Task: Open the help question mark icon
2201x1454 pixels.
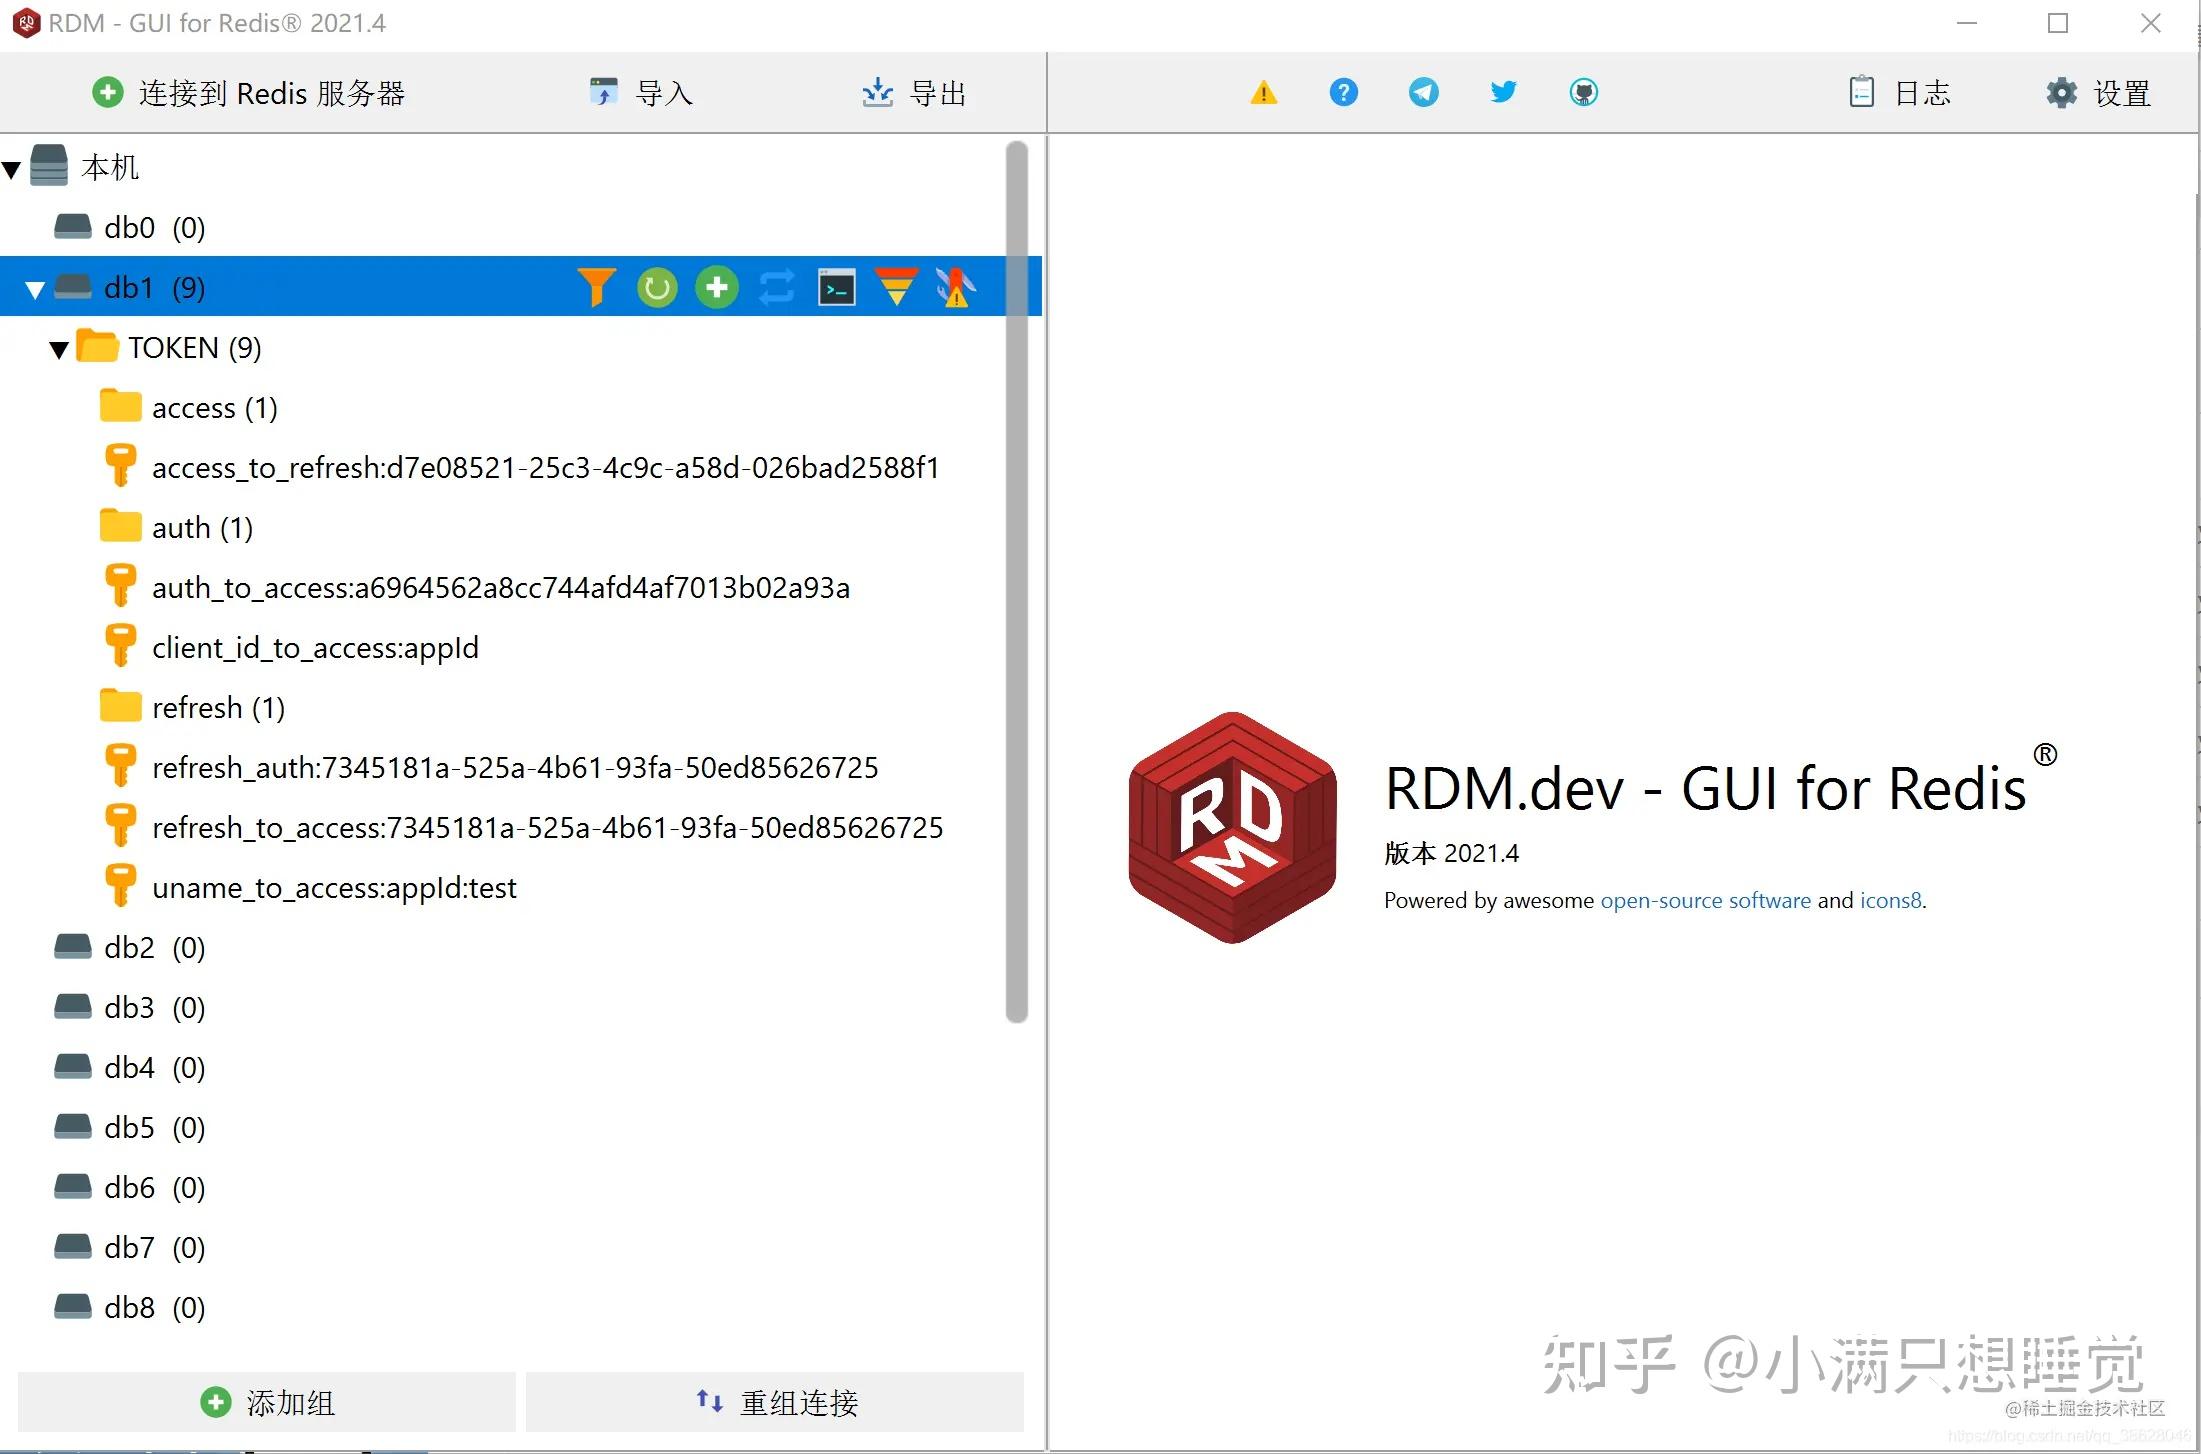Action: click(1343, 92)
